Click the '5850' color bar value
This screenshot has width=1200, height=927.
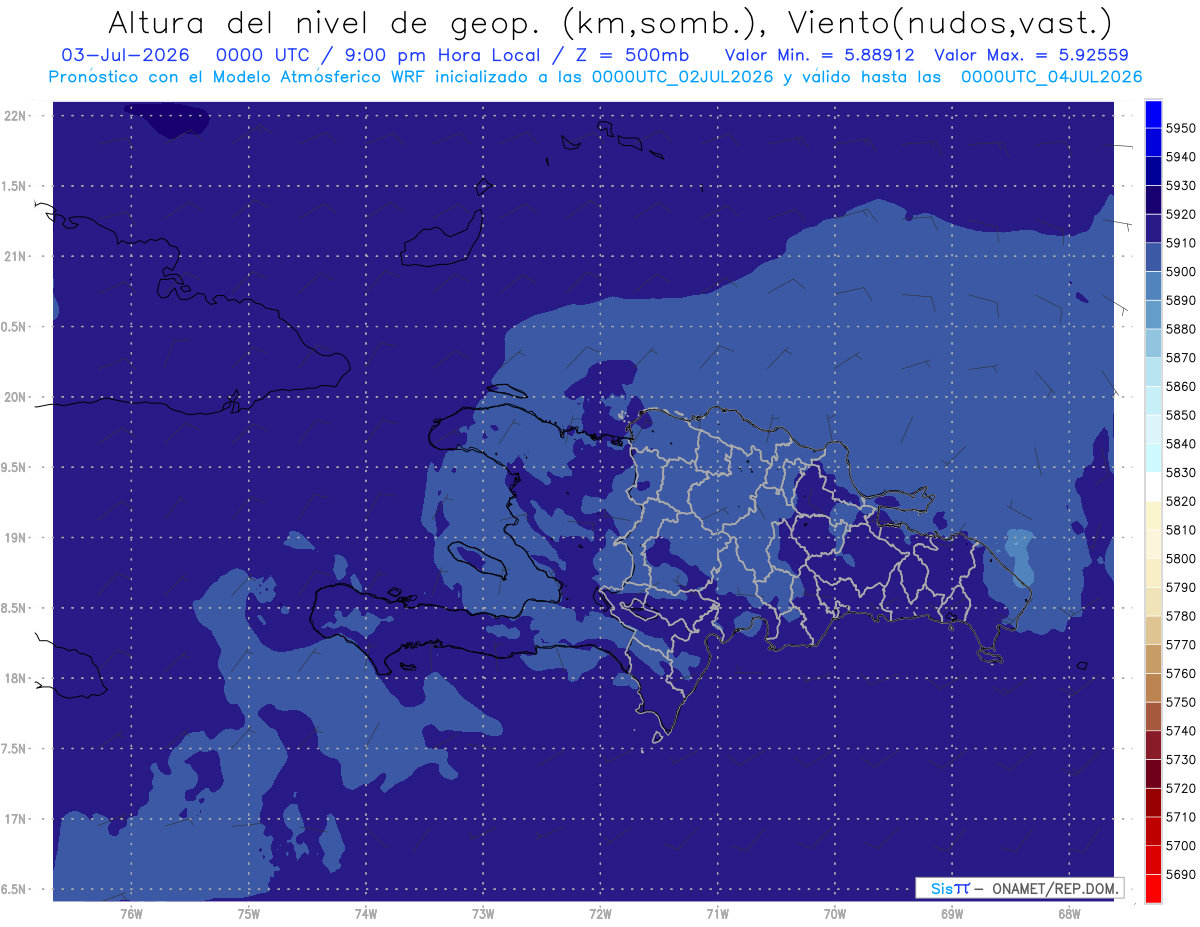point(1180,415)
